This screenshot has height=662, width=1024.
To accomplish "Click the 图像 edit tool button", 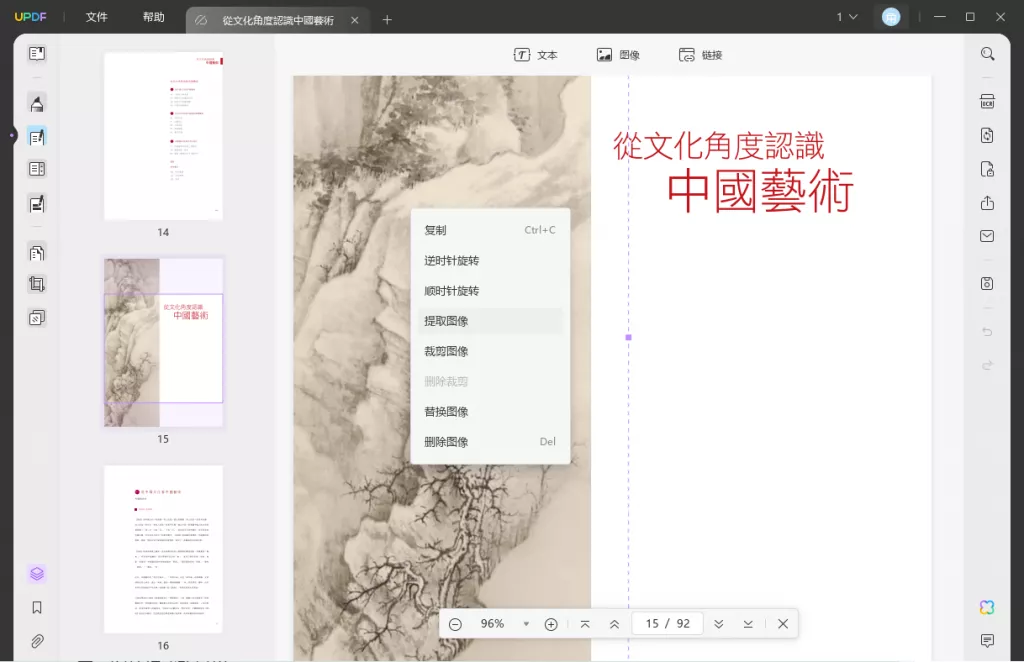I will click(618, 55).
